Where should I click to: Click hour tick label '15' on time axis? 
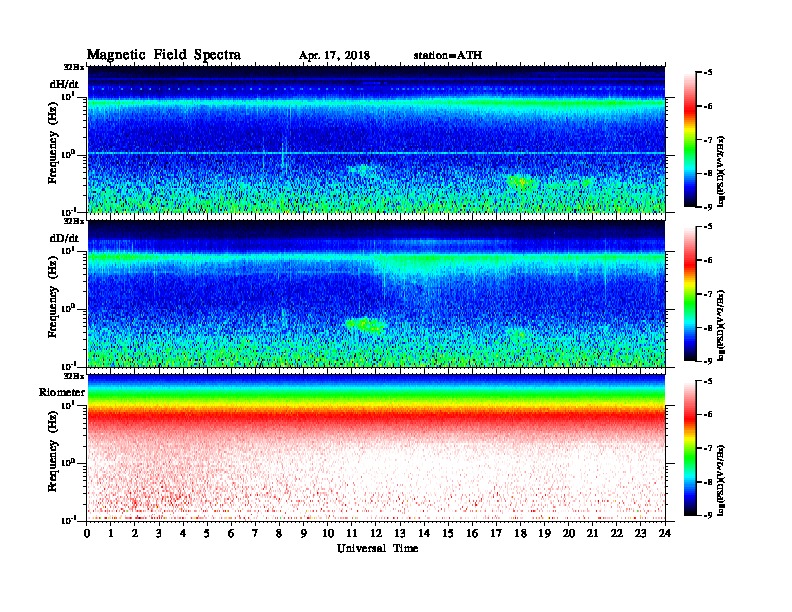[448, 533]
